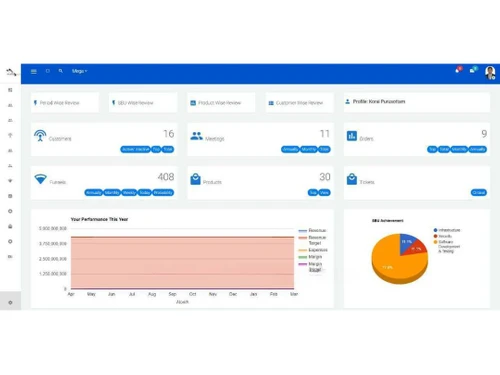Click the Orders bar-chart icon

coord(352,136)
